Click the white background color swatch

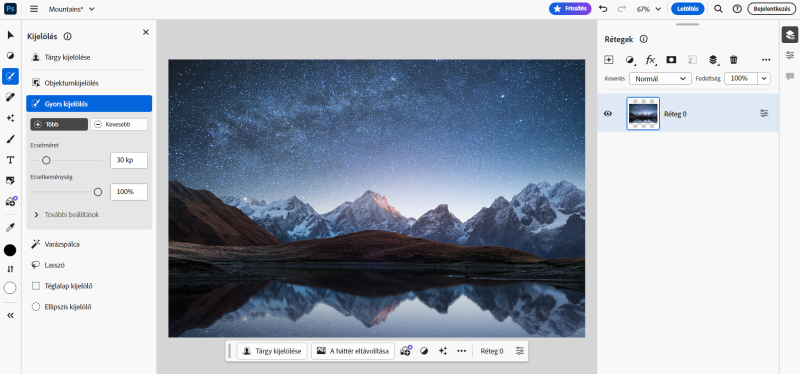pyautogui.click(x=10, y=288)
